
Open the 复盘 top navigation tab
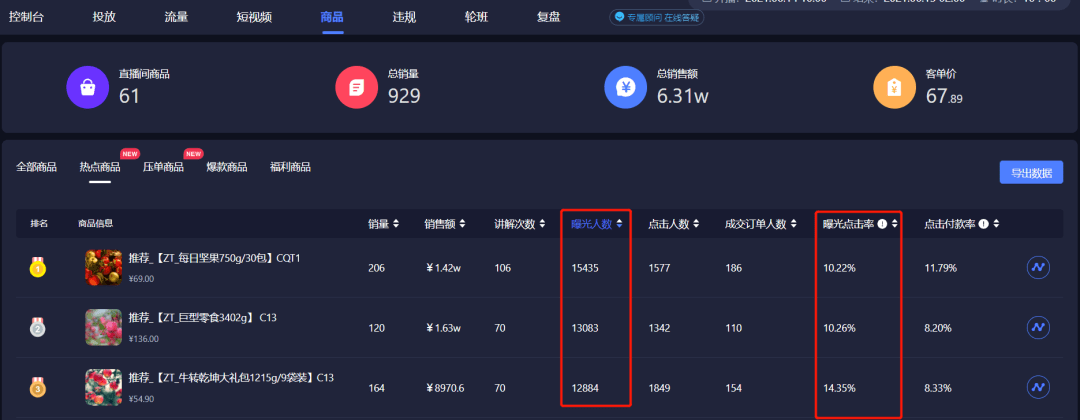click(548, 17)
